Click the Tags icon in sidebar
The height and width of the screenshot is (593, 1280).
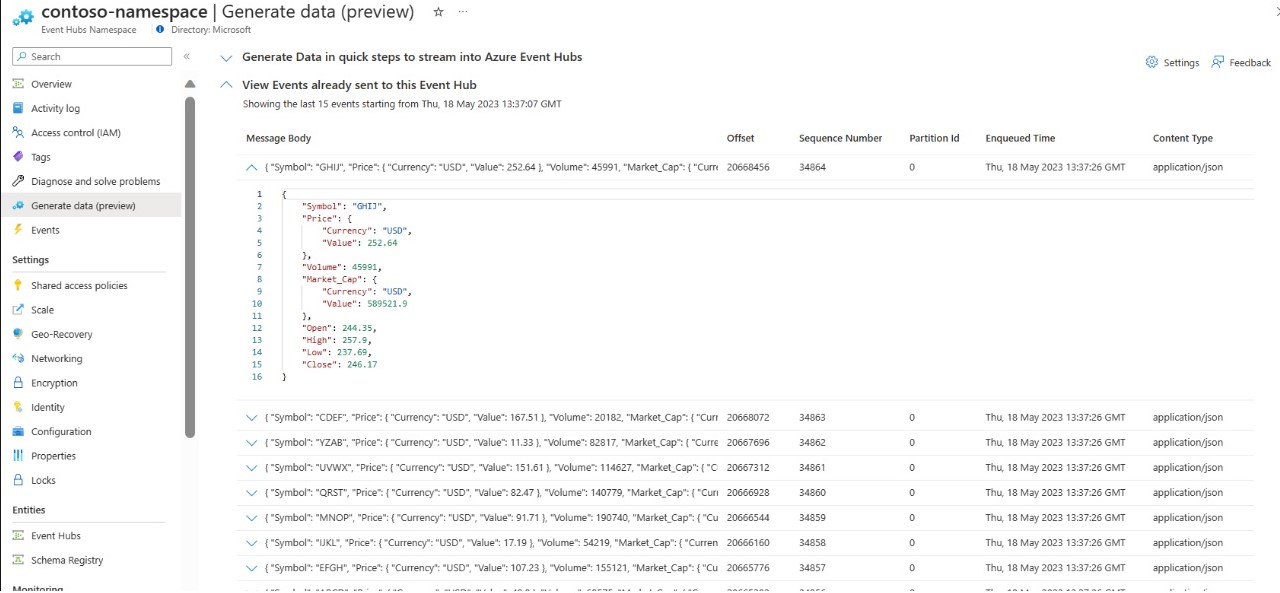tap(18, 157)
